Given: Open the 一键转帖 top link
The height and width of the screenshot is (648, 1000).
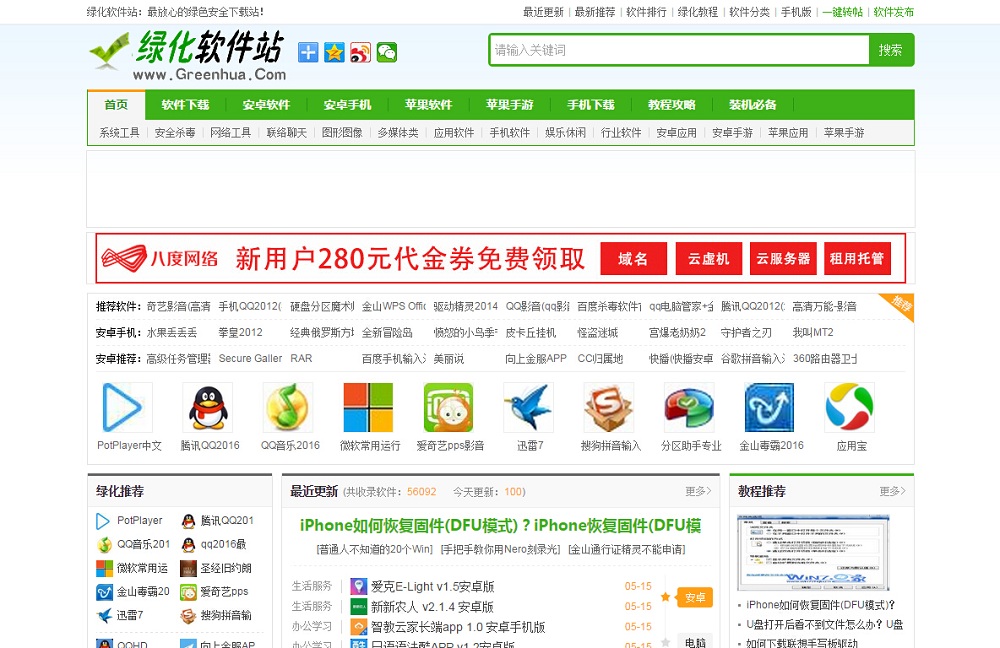Looking at the screenshot, I should pyautogui.click(x=842, y=12).
